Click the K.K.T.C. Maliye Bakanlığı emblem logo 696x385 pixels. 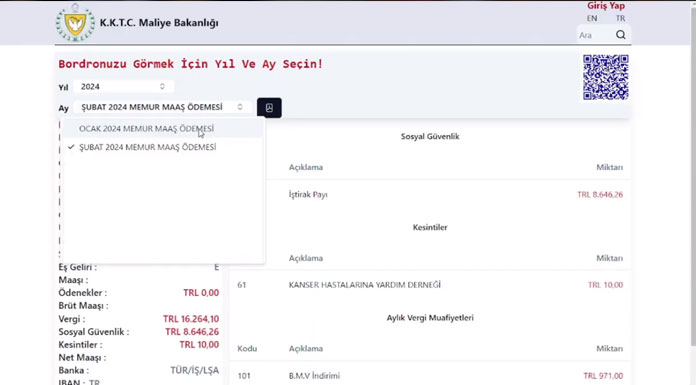pyautogui.click(x=75, y=22)
